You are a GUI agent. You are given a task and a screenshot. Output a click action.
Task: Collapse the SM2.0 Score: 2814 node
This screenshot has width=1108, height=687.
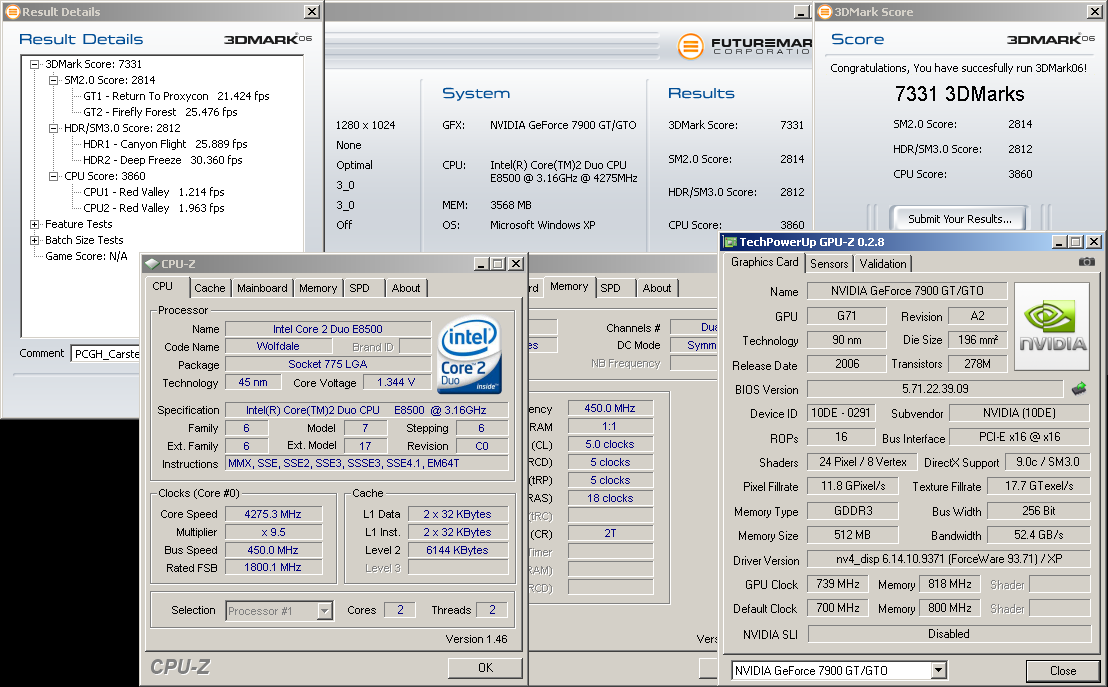(53, 81)
